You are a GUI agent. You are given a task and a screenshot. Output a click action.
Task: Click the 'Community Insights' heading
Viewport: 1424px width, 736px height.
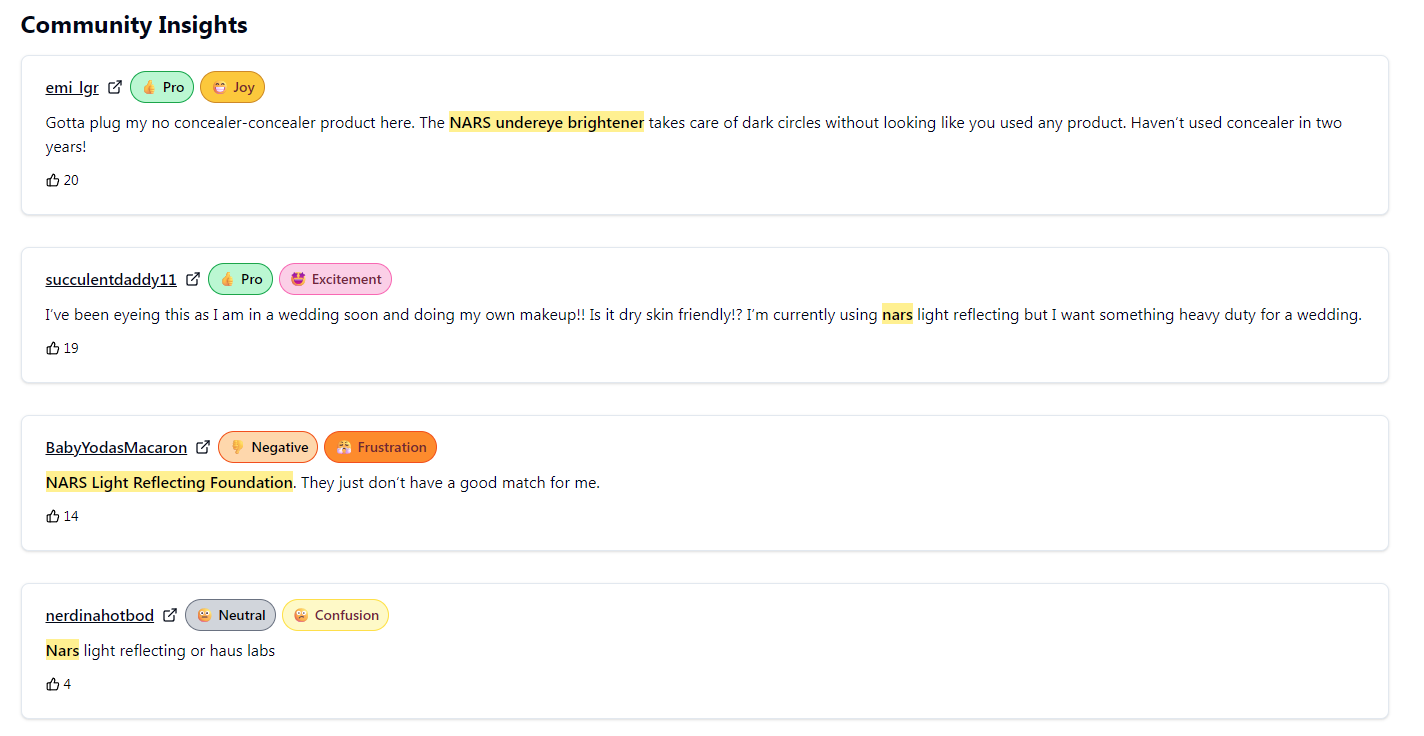(x=134, y=25)
